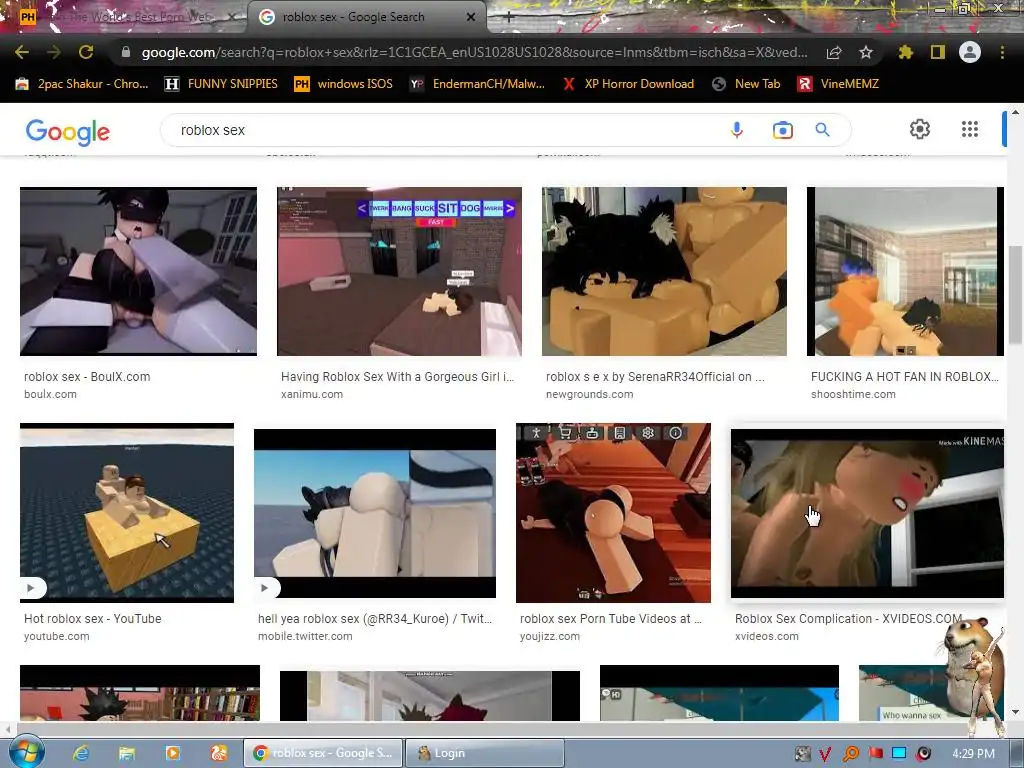
Task: Click the horizontal scrollbar left arrow
Action: click(7, 729)
